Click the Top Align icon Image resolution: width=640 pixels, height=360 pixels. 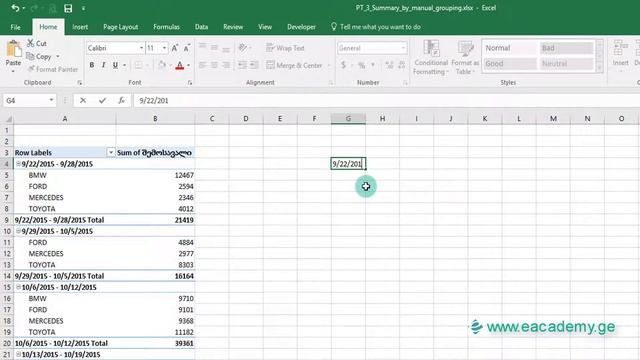[202, 47]
